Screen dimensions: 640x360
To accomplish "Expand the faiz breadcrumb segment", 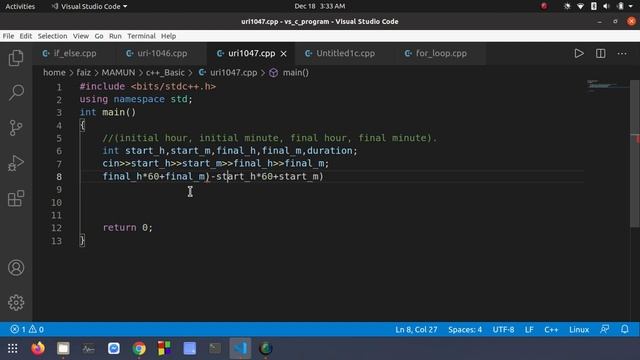I will [83, 73].
